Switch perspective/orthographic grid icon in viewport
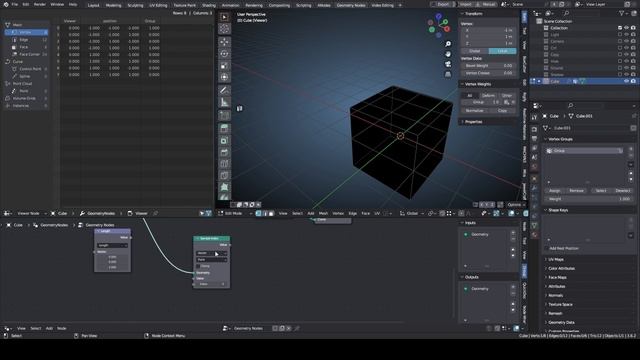640x360 pixels. tap(448, 75)
